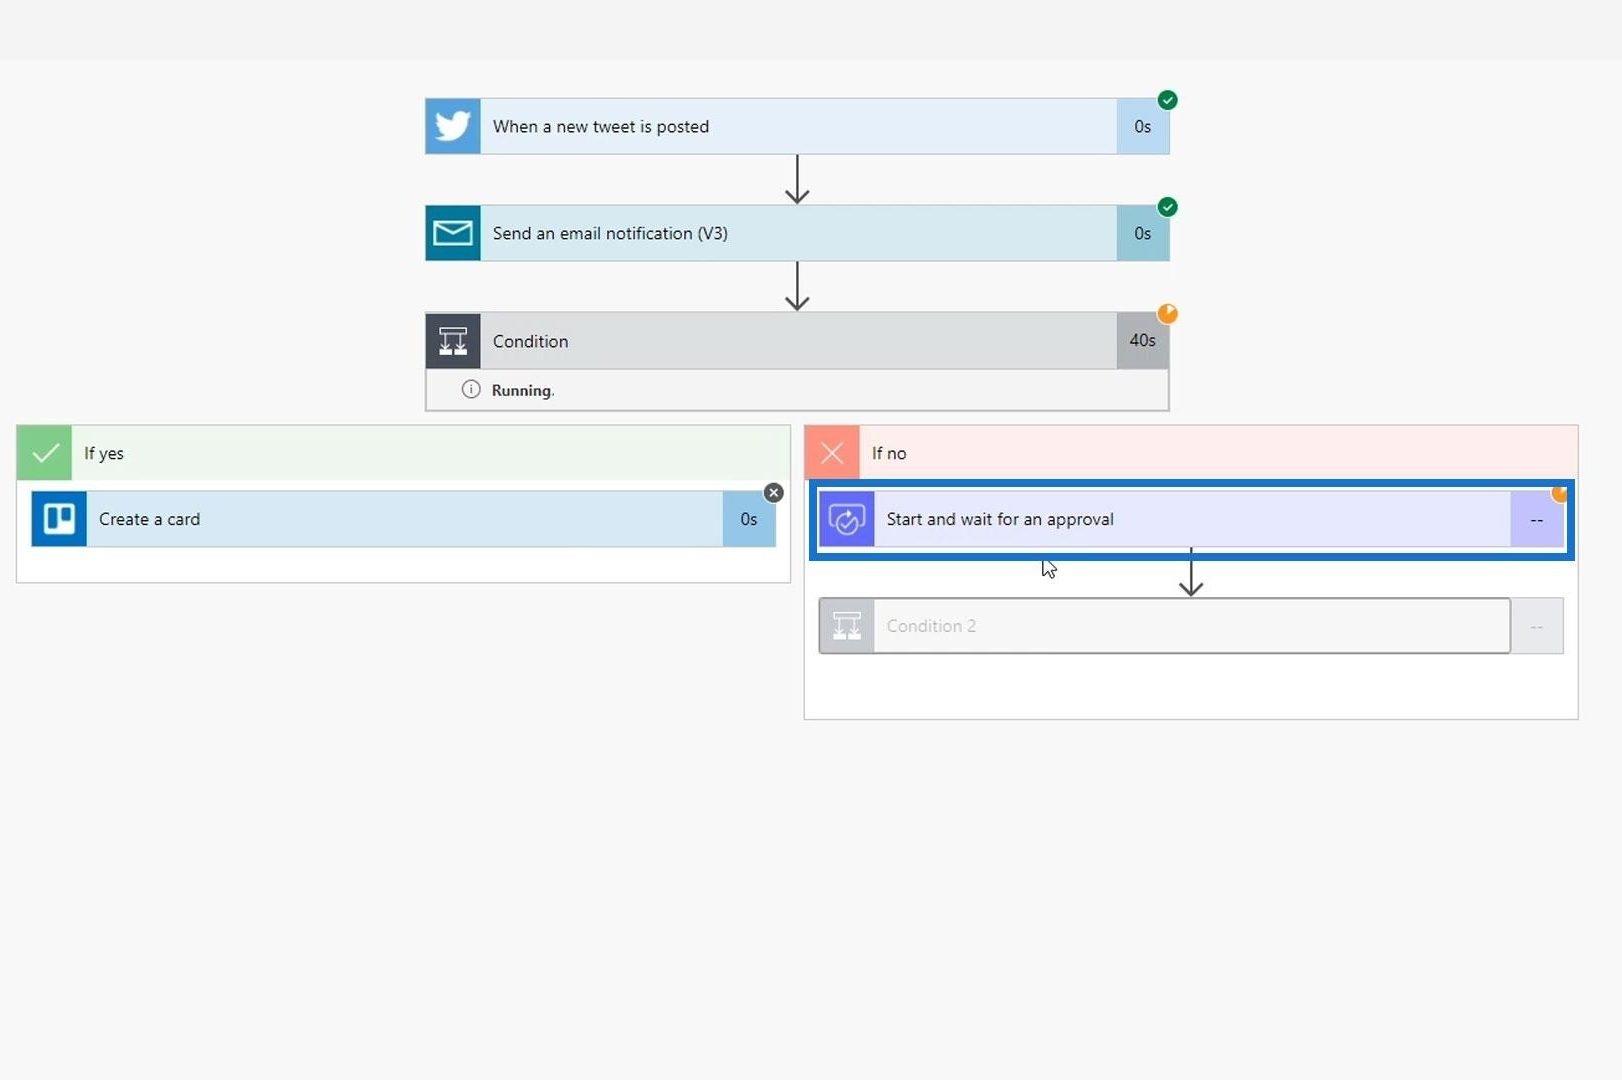Click the skipped X badge on Create a card
This screenshot has height=1080, width=1622.
pyautogui.click(x=773, y=493)
